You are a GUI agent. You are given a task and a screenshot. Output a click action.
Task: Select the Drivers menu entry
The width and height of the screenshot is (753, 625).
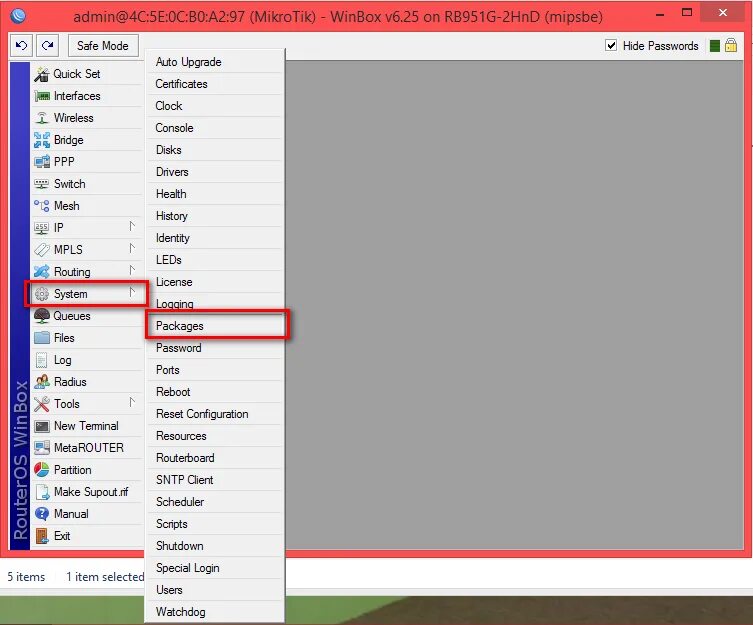click(215, 172)
